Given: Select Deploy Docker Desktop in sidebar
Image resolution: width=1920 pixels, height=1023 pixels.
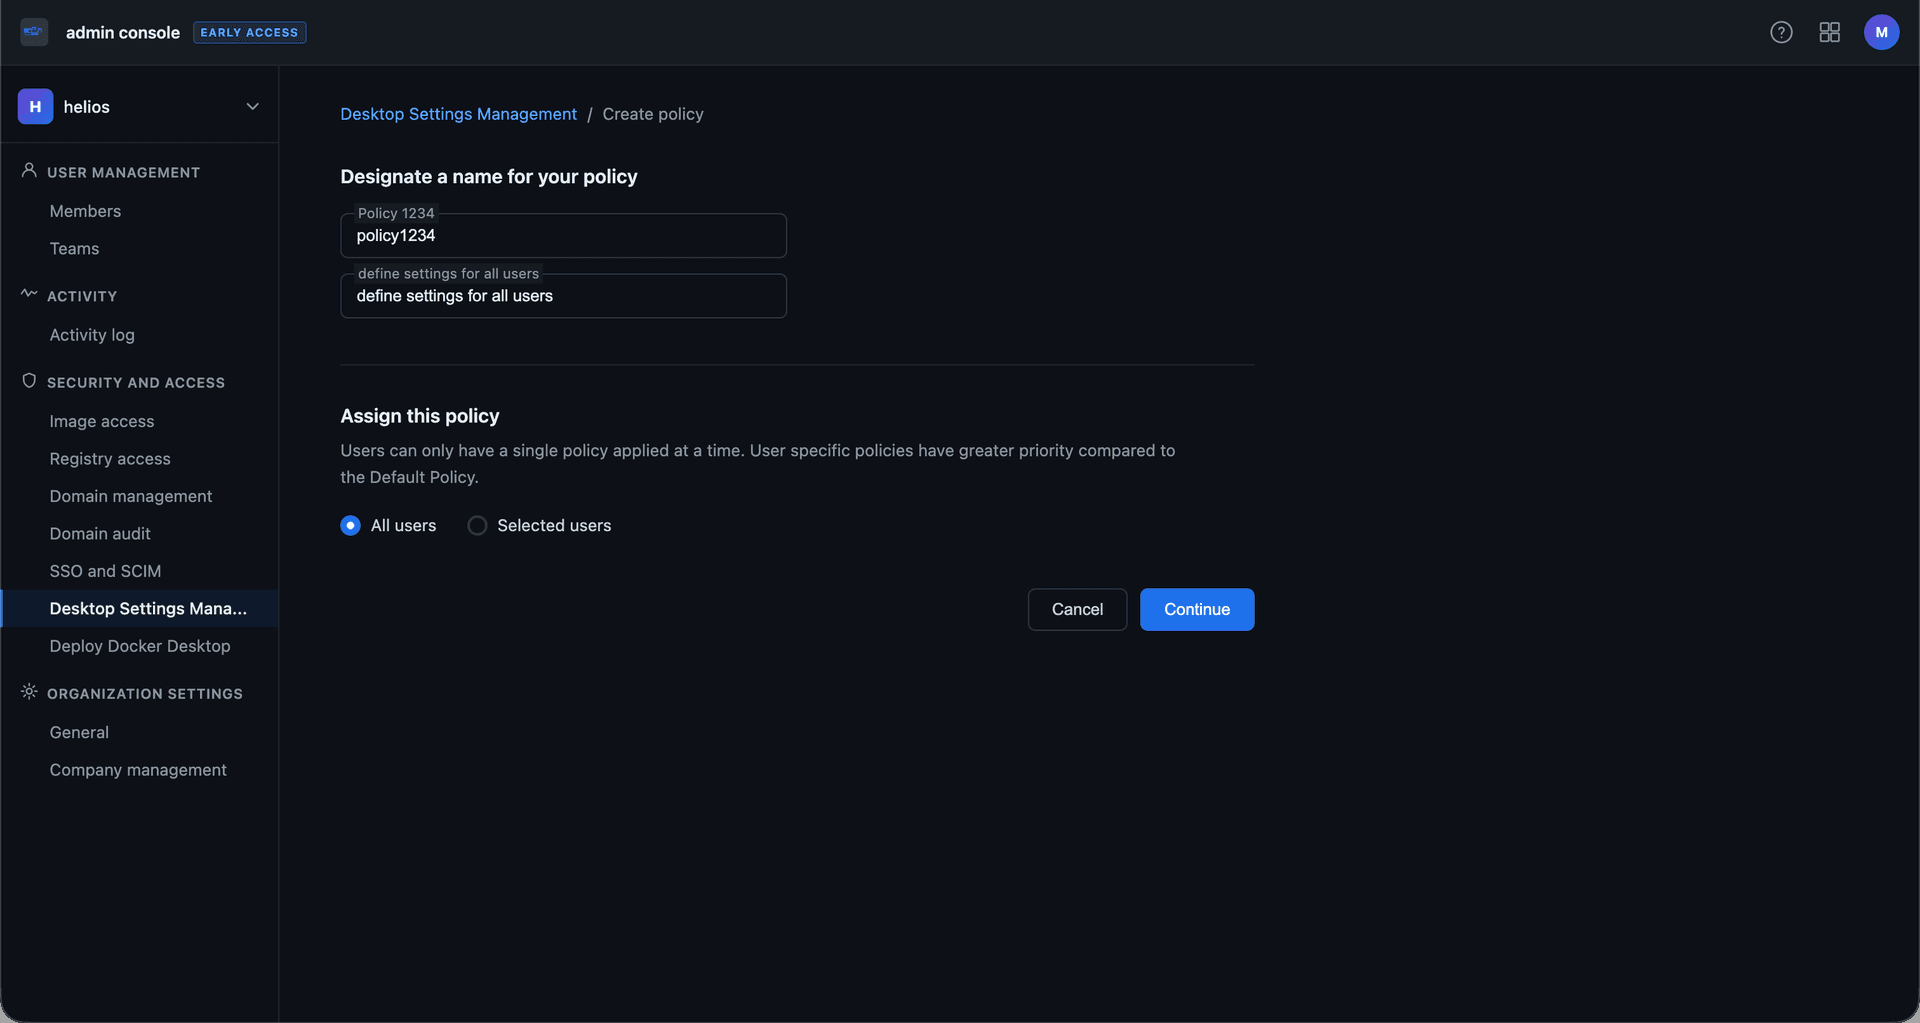Looking at the screenshot, I should 140,645.
